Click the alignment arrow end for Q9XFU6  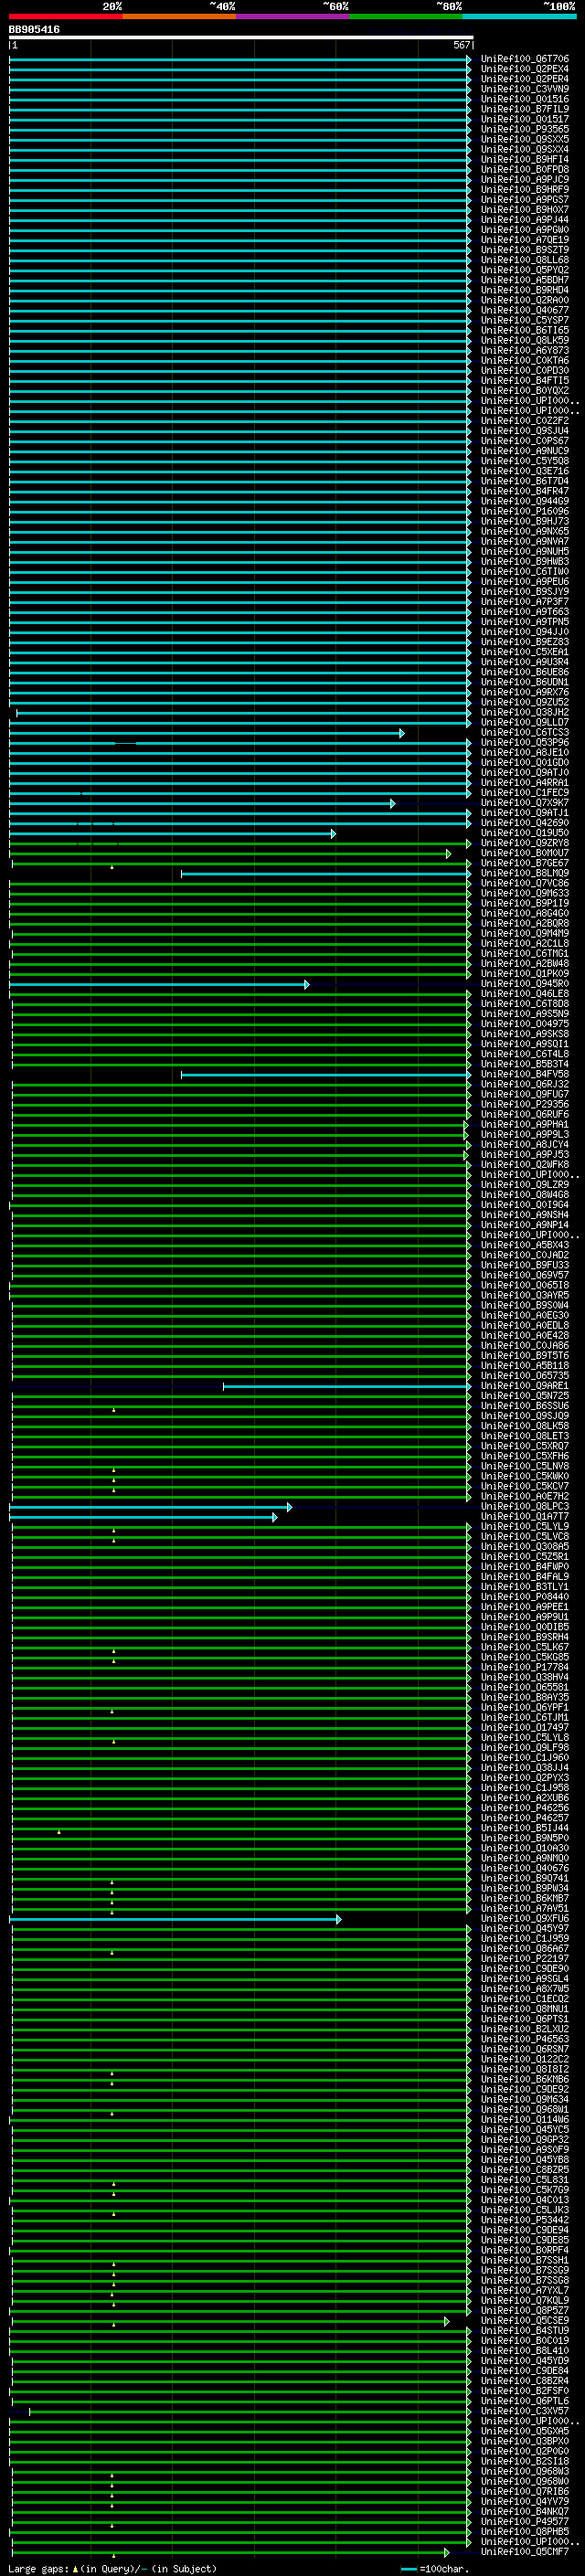(x=338, y=1919)
